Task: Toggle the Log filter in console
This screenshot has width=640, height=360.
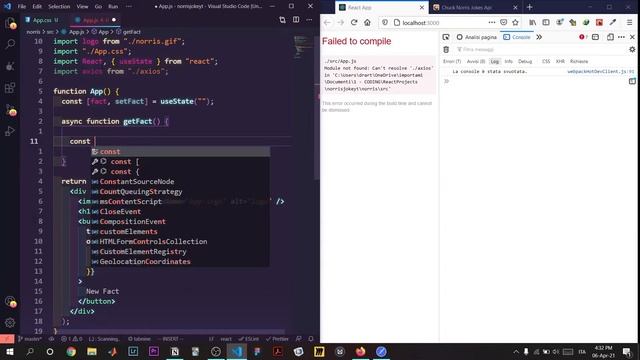Action: (x=495, y=61)
